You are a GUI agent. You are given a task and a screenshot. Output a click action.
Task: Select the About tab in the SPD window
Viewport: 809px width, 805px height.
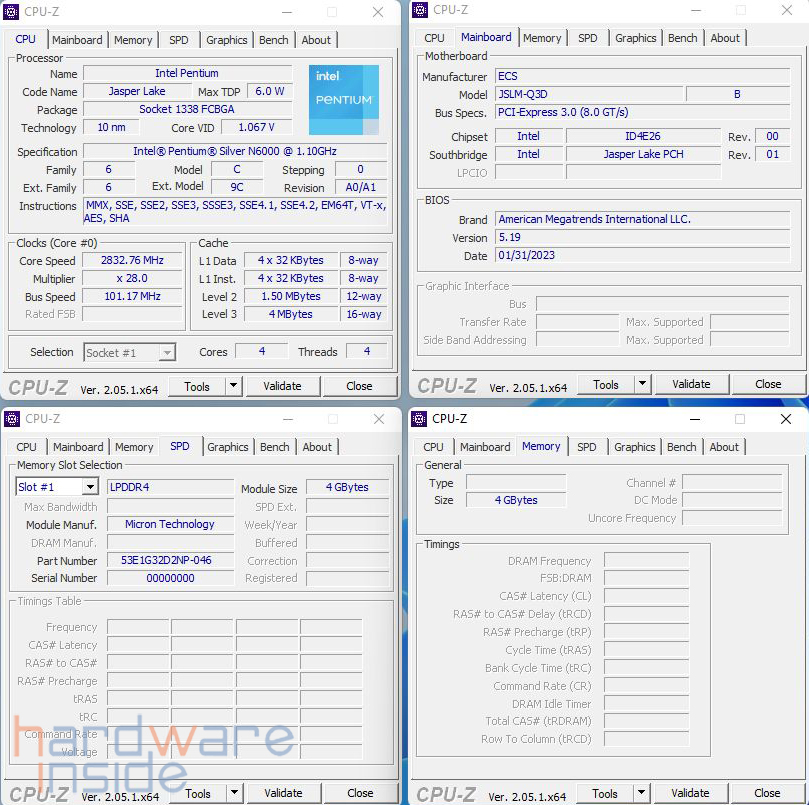pyautogui.click(x=317, y=447)
